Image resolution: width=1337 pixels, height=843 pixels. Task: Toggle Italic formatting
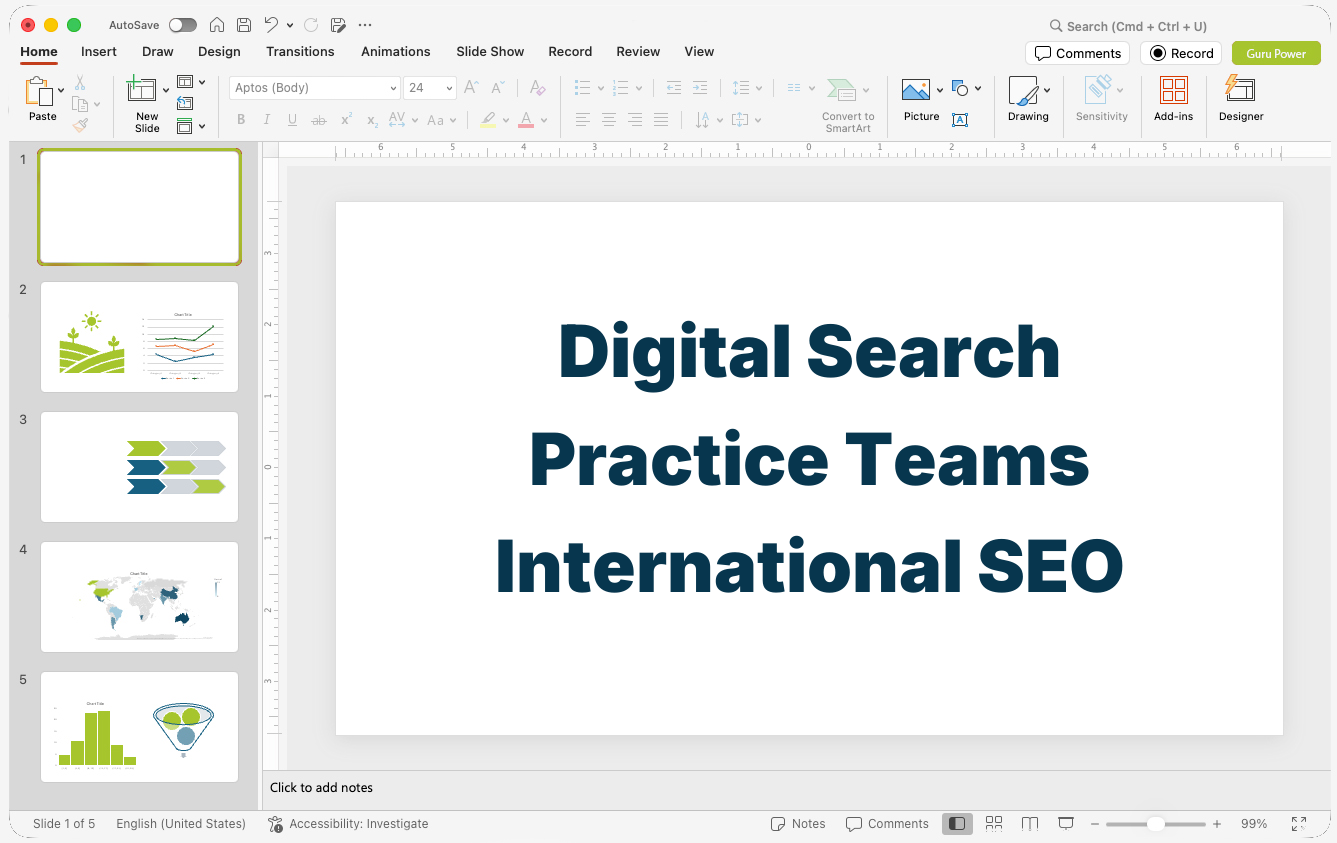coord(267,120)
